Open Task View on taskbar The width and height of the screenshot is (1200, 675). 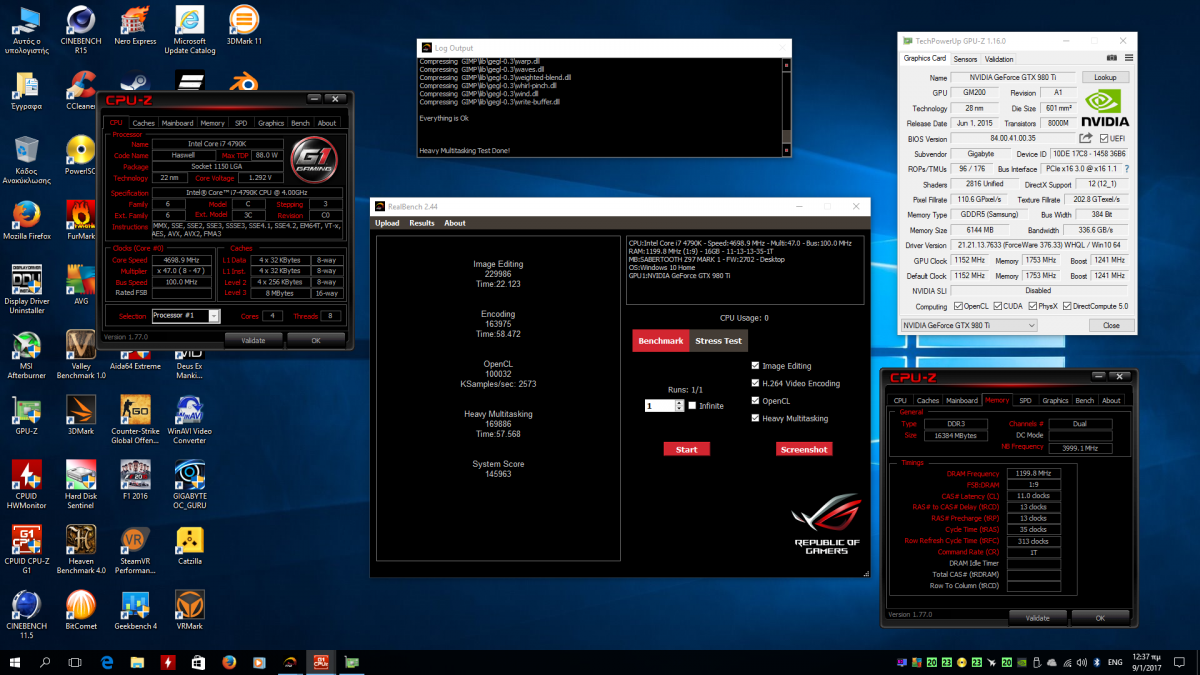(75, 662)
